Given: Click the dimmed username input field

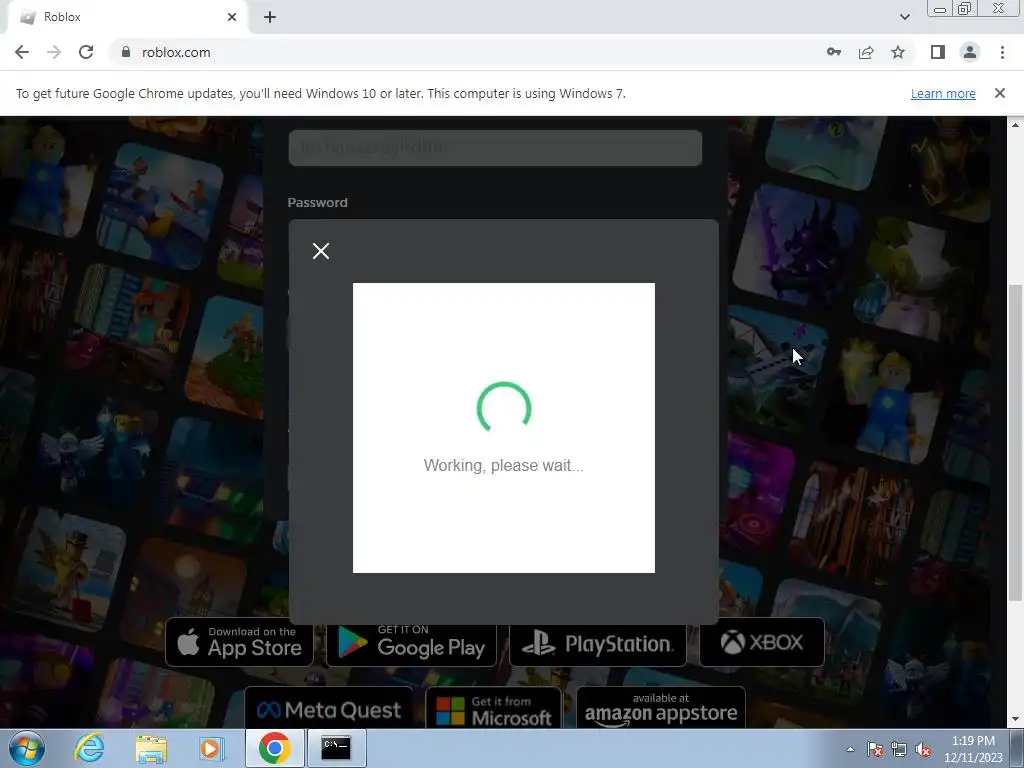Looking at the screenshot, I should (495, 148).
